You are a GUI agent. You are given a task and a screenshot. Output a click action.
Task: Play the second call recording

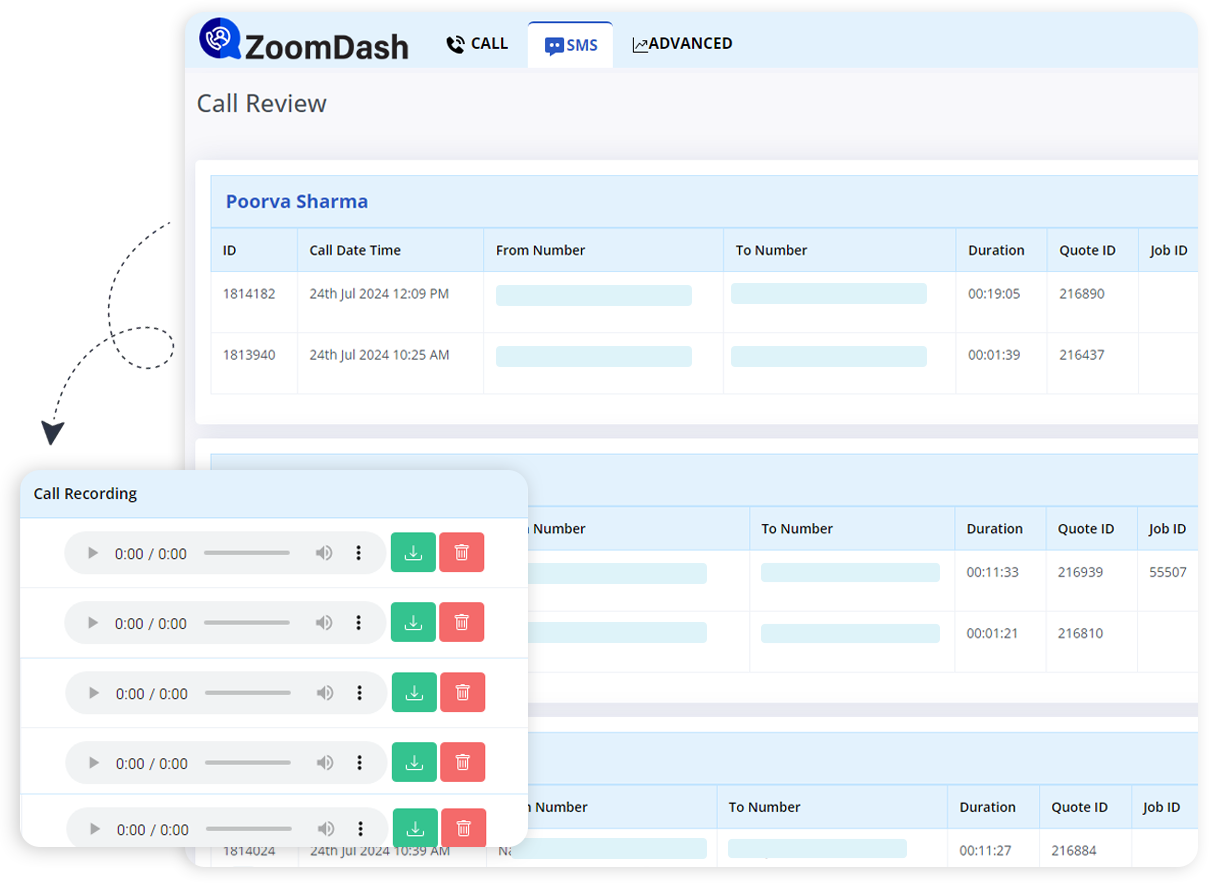93,623
